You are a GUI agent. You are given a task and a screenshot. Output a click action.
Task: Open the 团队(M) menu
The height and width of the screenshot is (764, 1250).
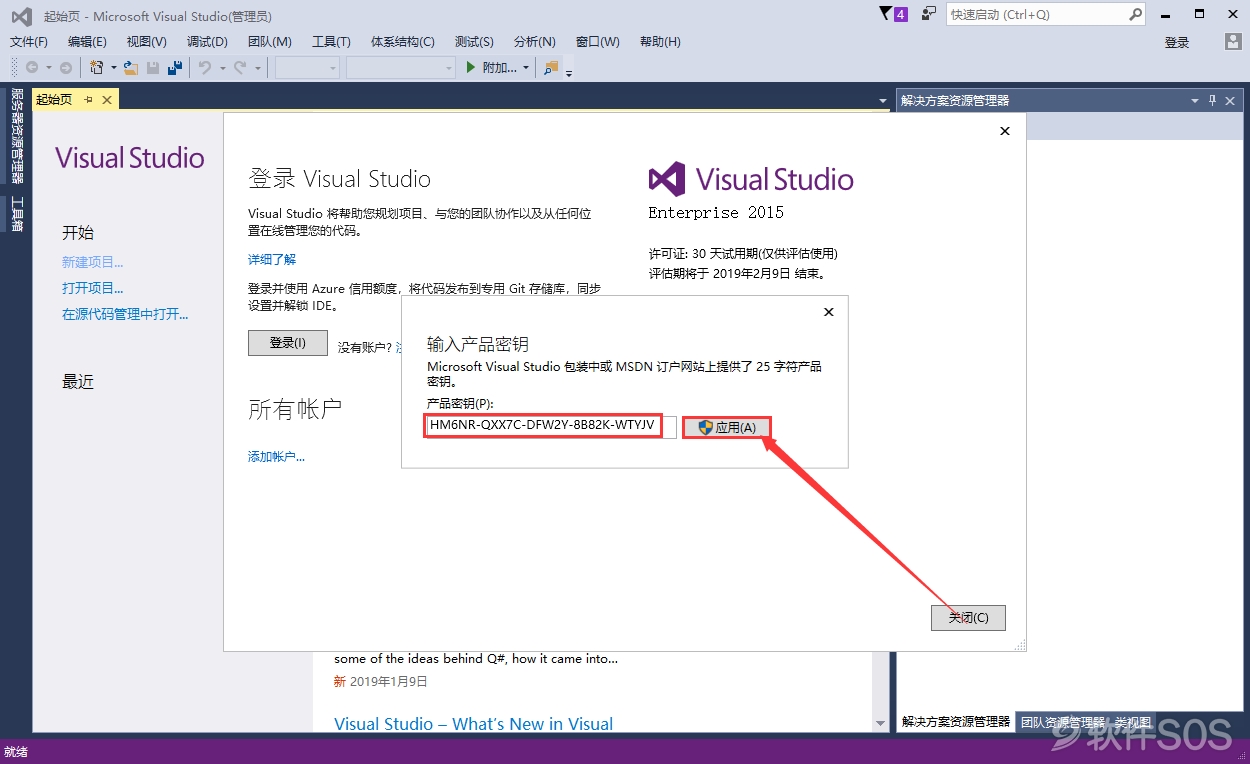point(270,42)
